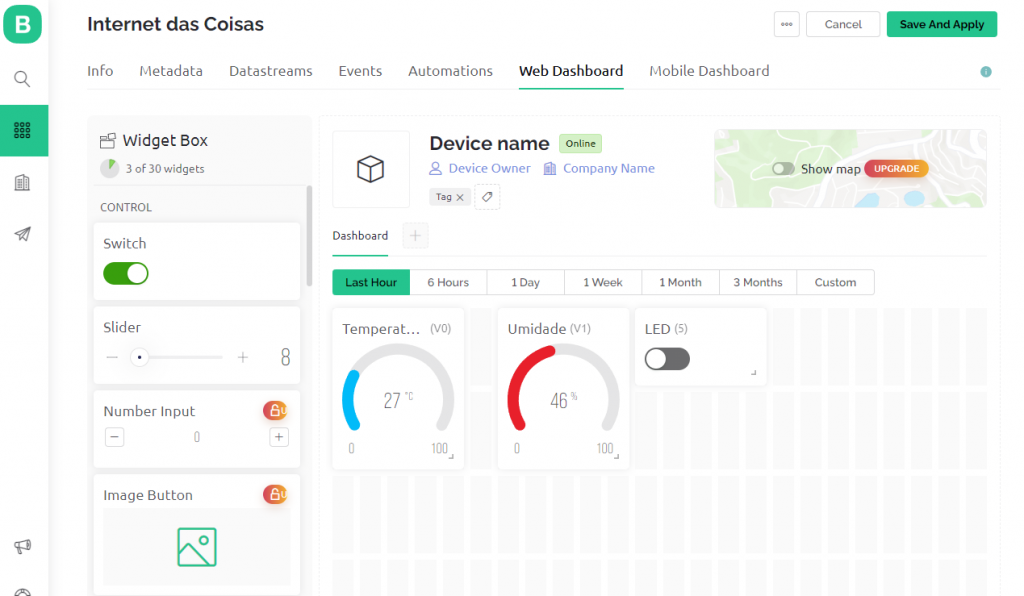
Task: Open the Info tab
Action: tap(100, 71)
